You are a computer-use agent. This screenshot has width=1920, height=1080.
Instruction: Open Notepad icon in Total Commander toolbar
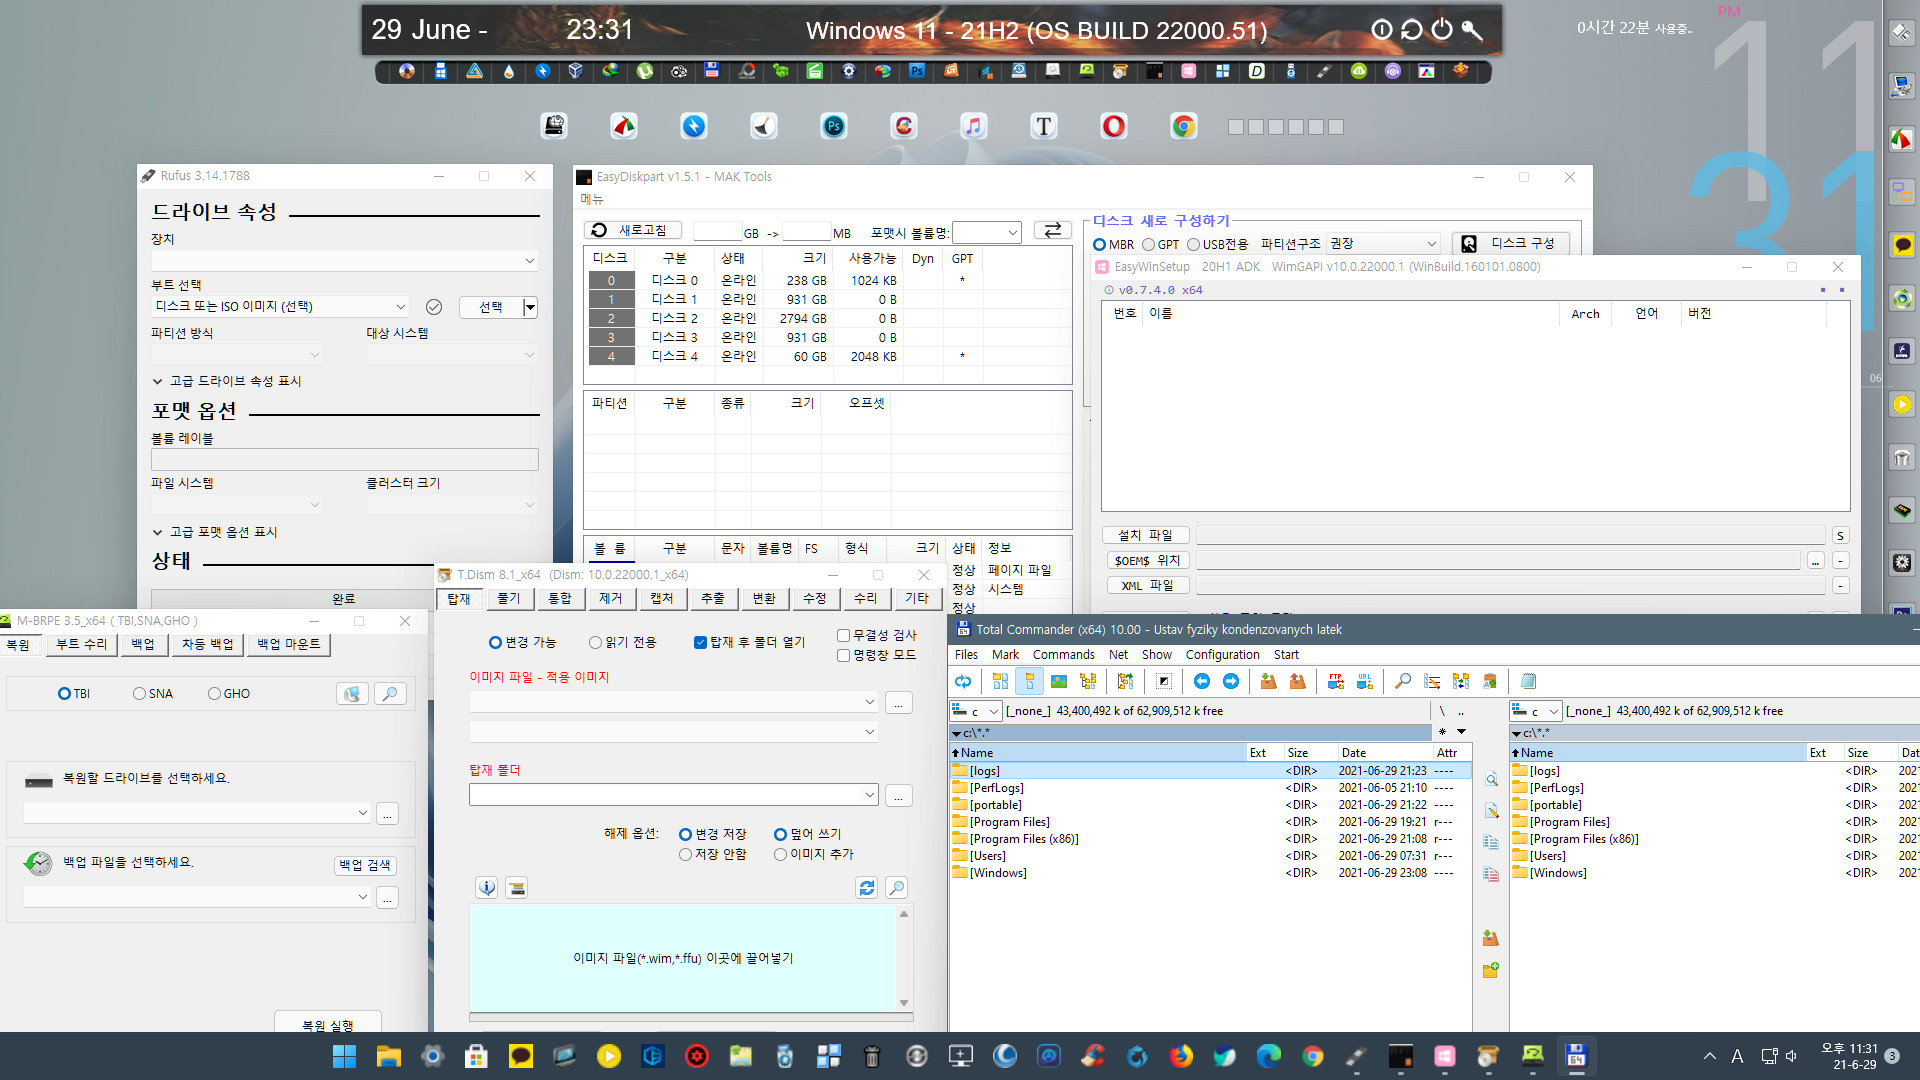tap(1528, 681)
